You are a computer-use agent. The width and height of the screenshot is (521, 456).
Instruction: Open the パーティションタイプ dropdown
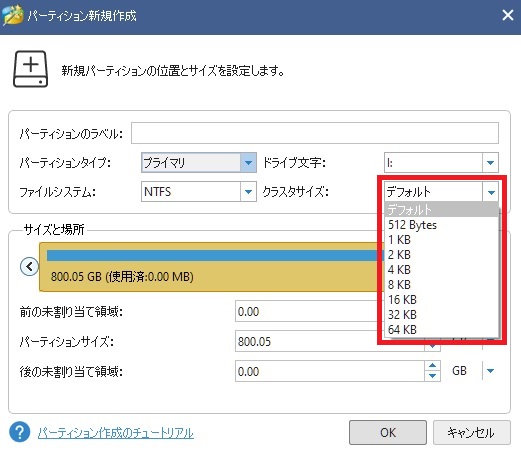248,163
